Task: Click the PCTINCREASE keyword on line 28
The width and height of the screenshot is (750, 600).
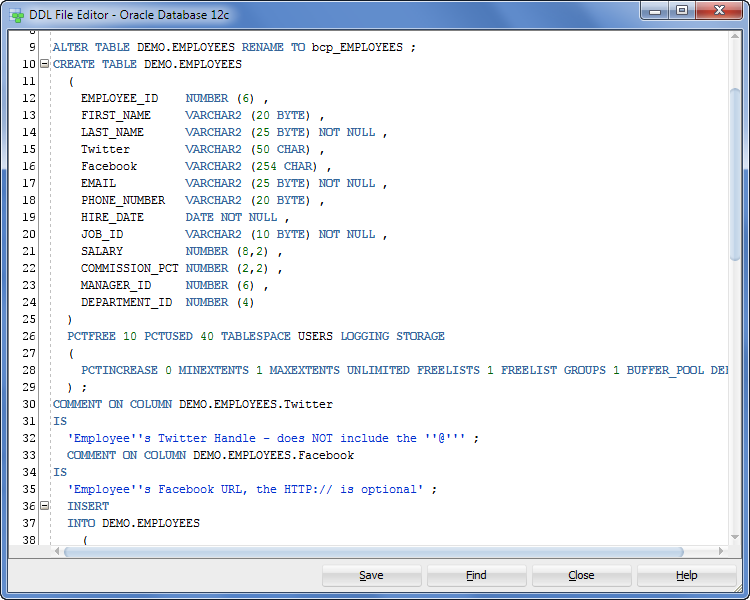Action: 119,370
